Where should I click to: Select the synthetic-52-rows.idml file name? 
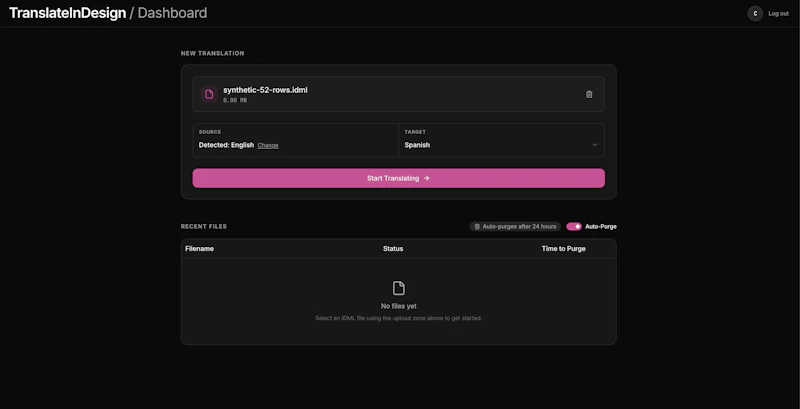(x=265, y=90)
